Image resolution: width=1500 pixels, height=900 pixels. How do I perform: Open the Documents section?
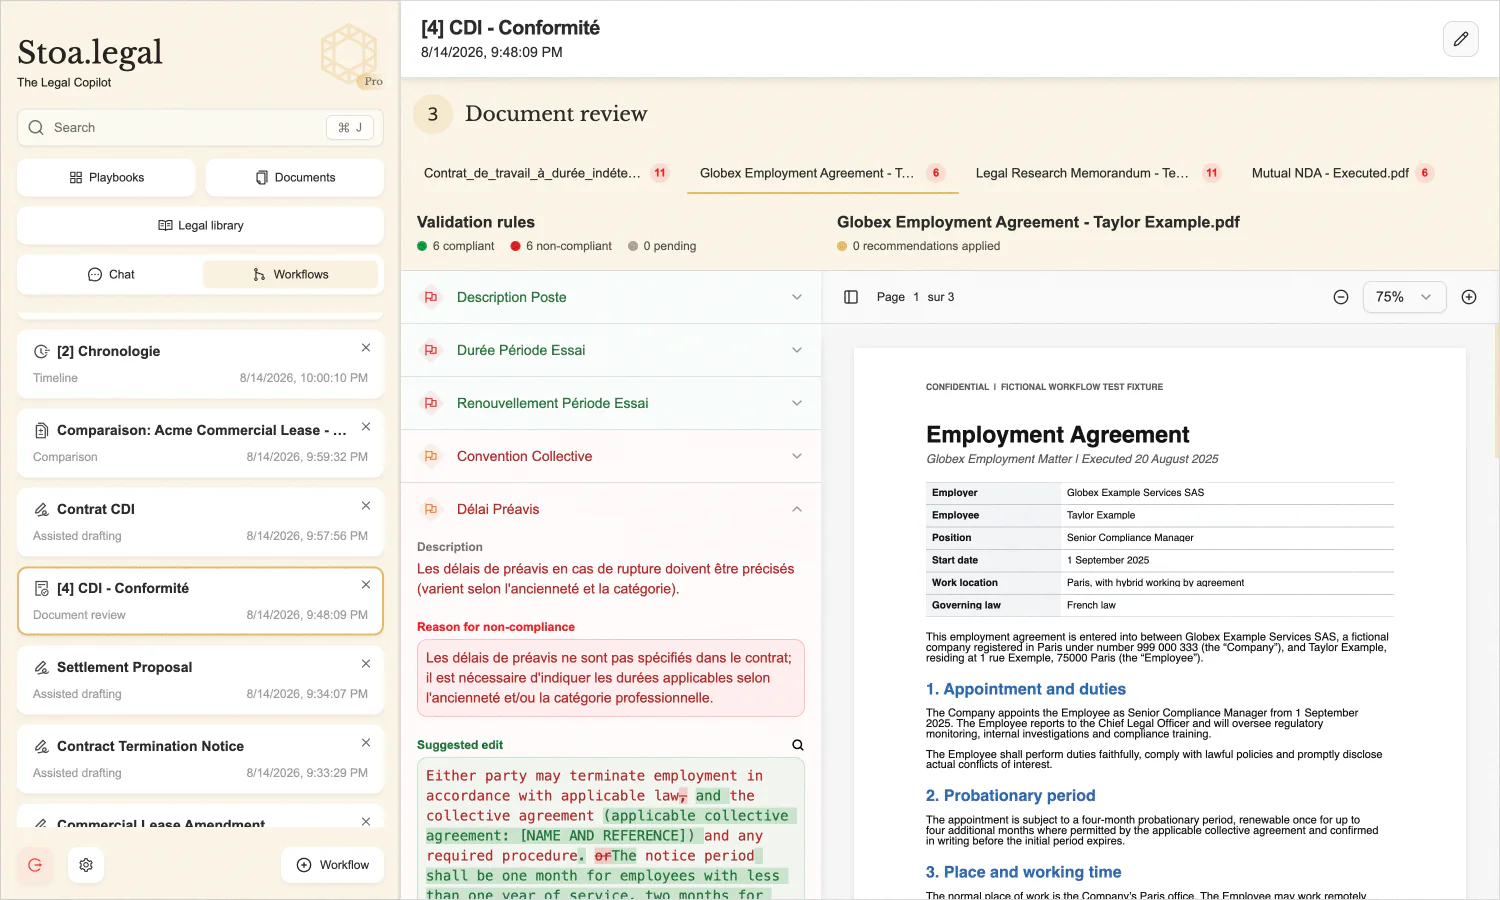(295, 177)
